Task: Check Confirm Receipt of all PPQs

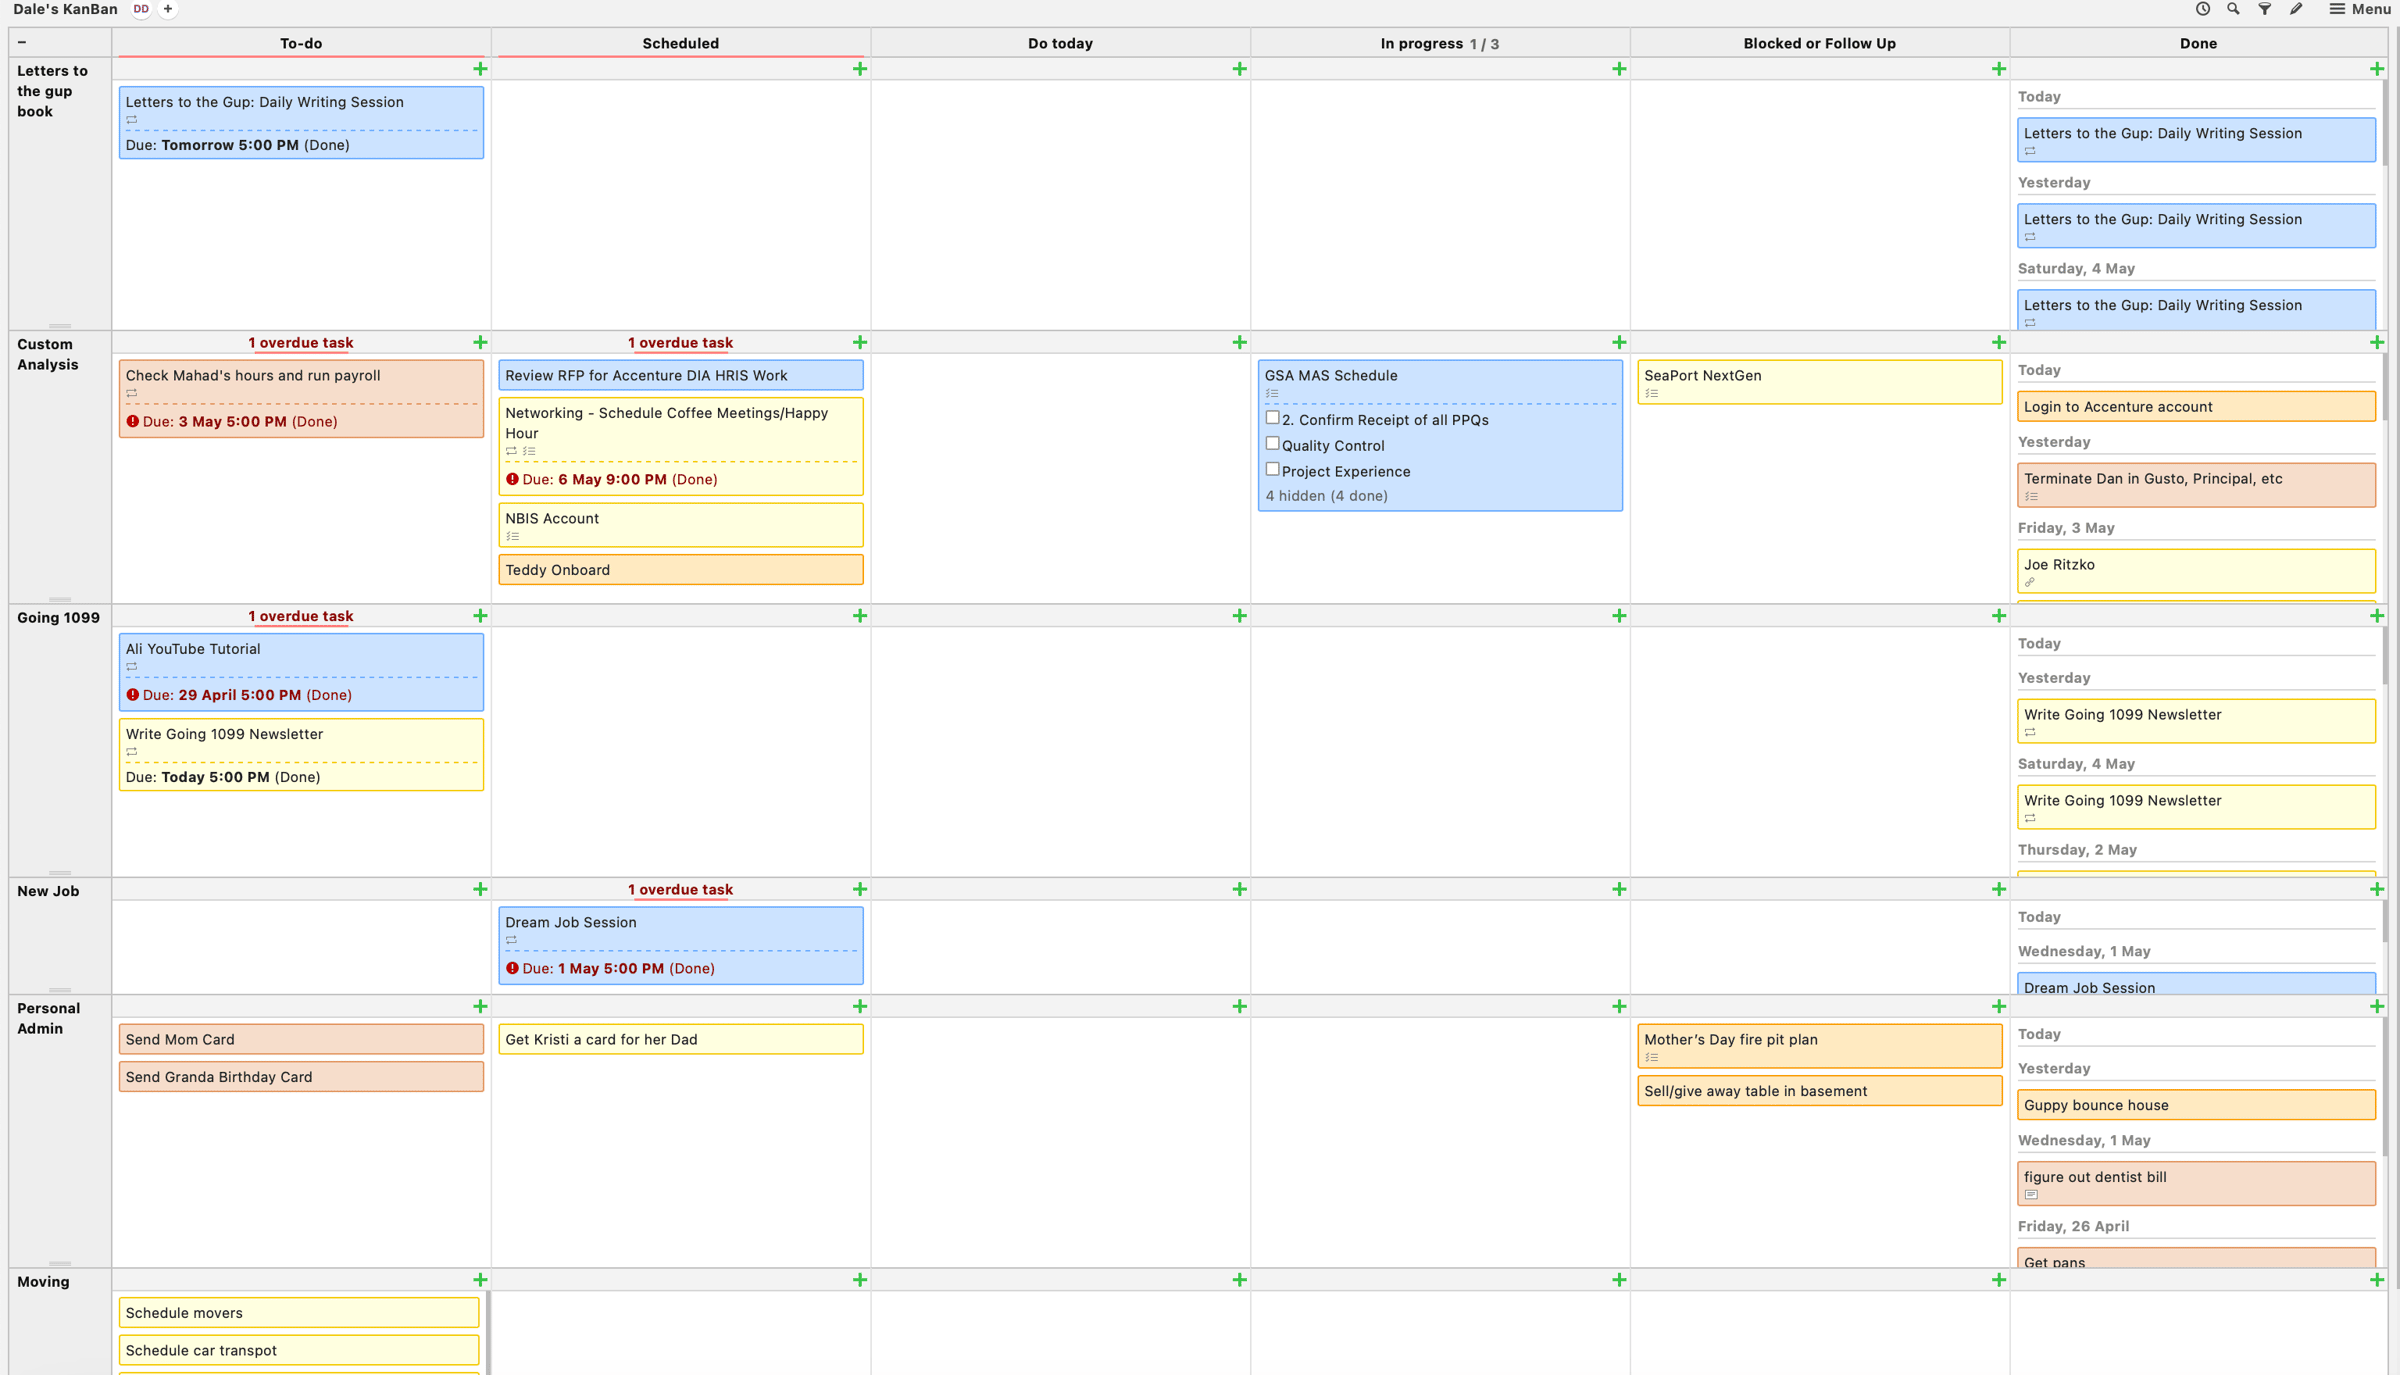Action: click(1272, 418)
